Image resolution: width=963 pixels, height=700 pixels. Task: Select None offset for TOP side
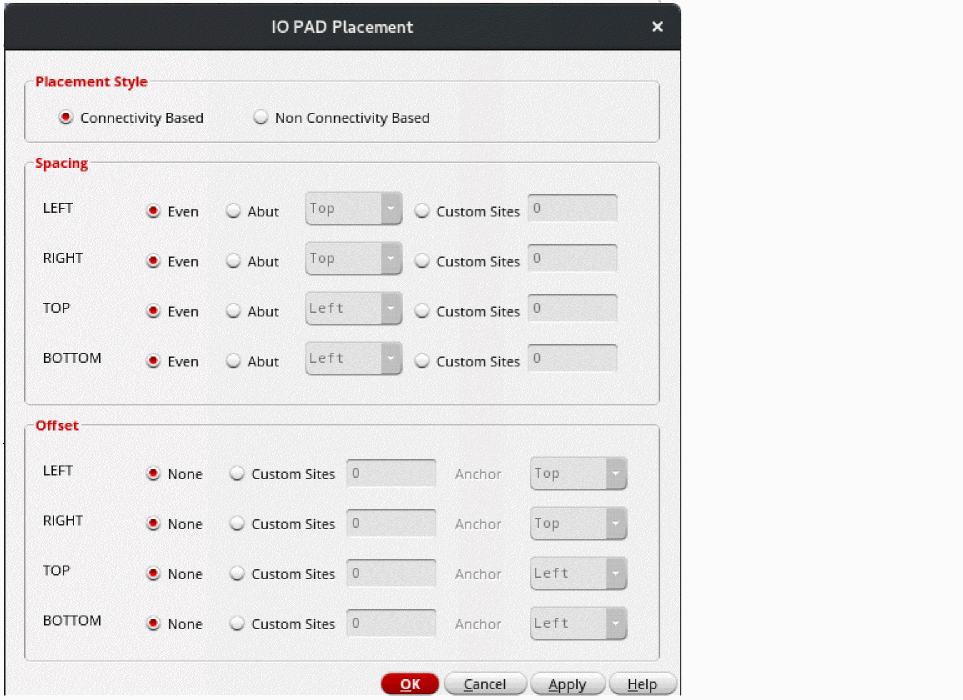(153, 574)
